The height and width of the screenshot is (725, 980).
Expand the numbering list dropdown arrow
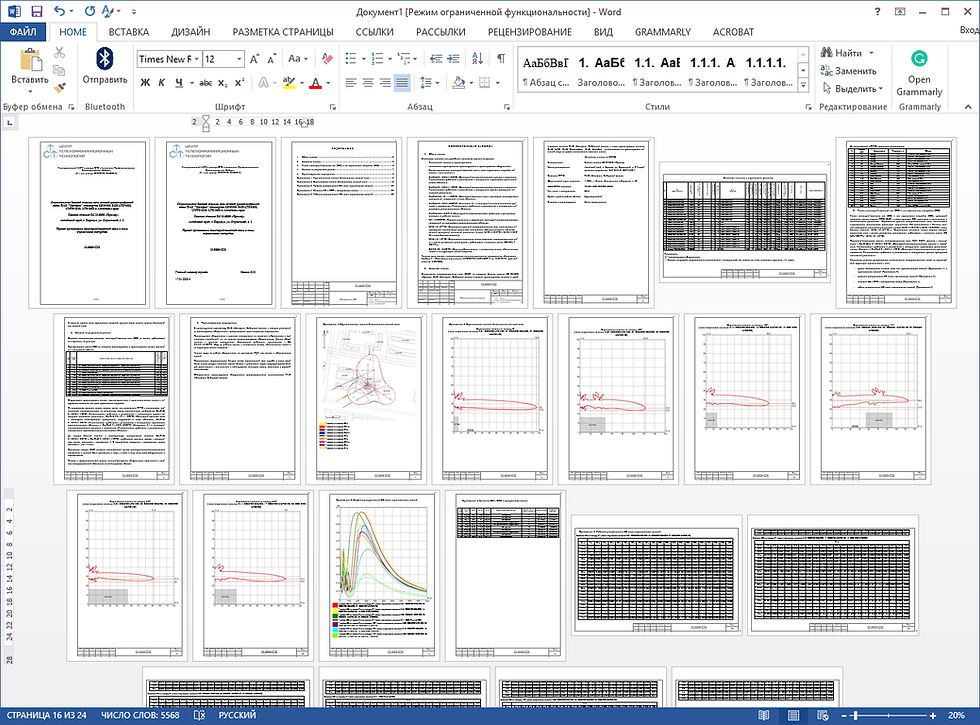point(389,59)
